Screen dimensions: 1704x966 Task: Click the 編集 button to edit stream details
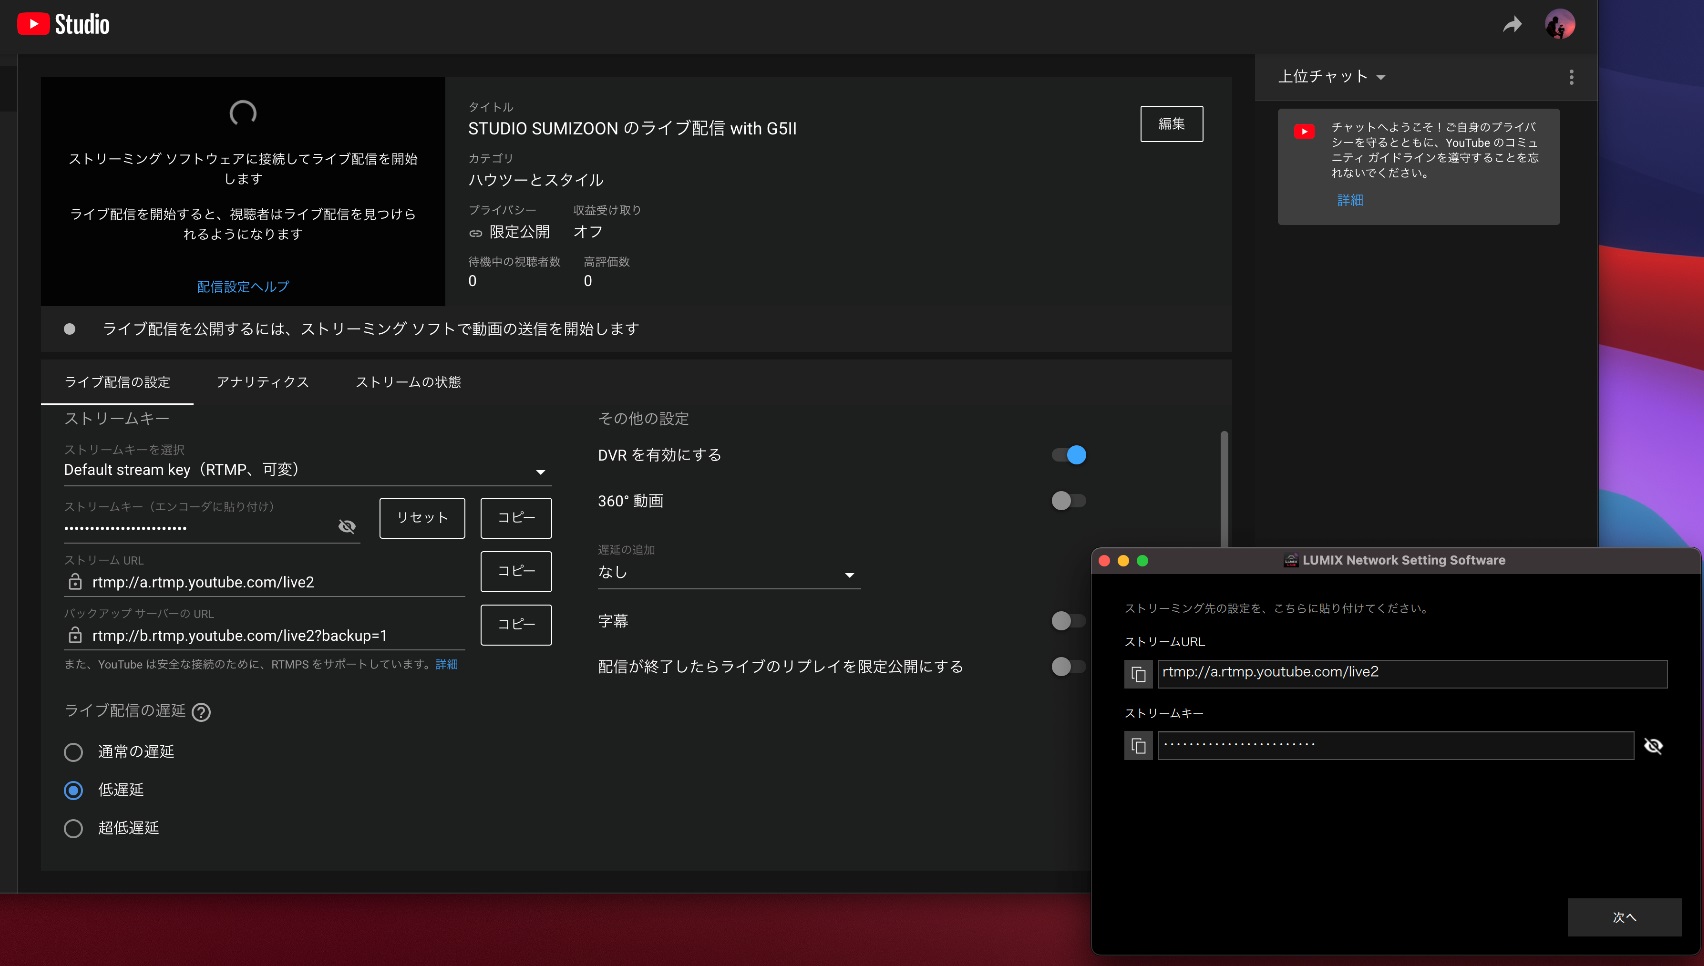(1171, 124)
